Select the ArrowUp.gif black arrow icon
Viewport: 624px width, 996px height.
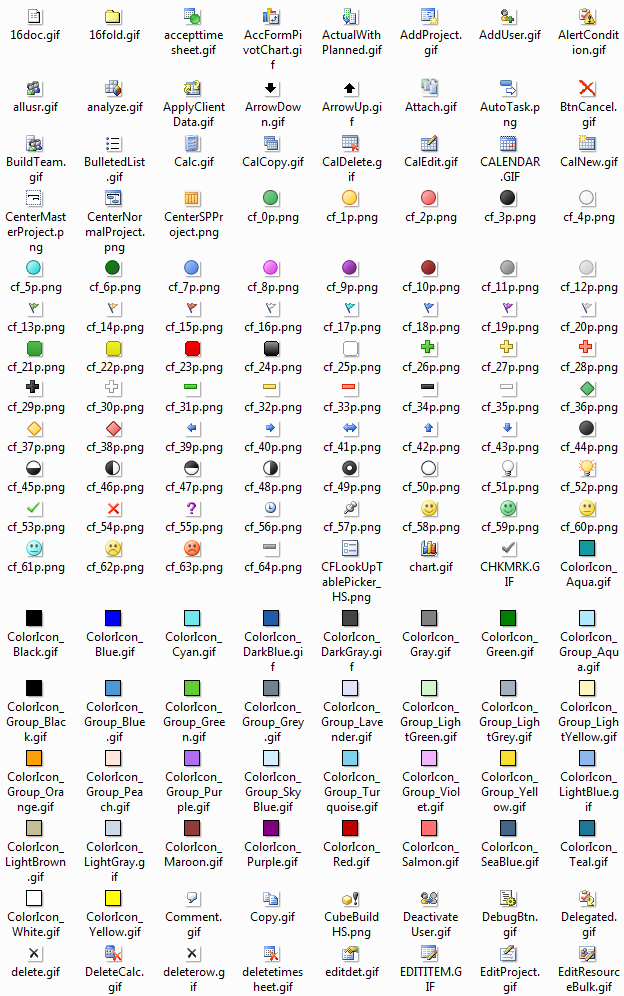350,88
